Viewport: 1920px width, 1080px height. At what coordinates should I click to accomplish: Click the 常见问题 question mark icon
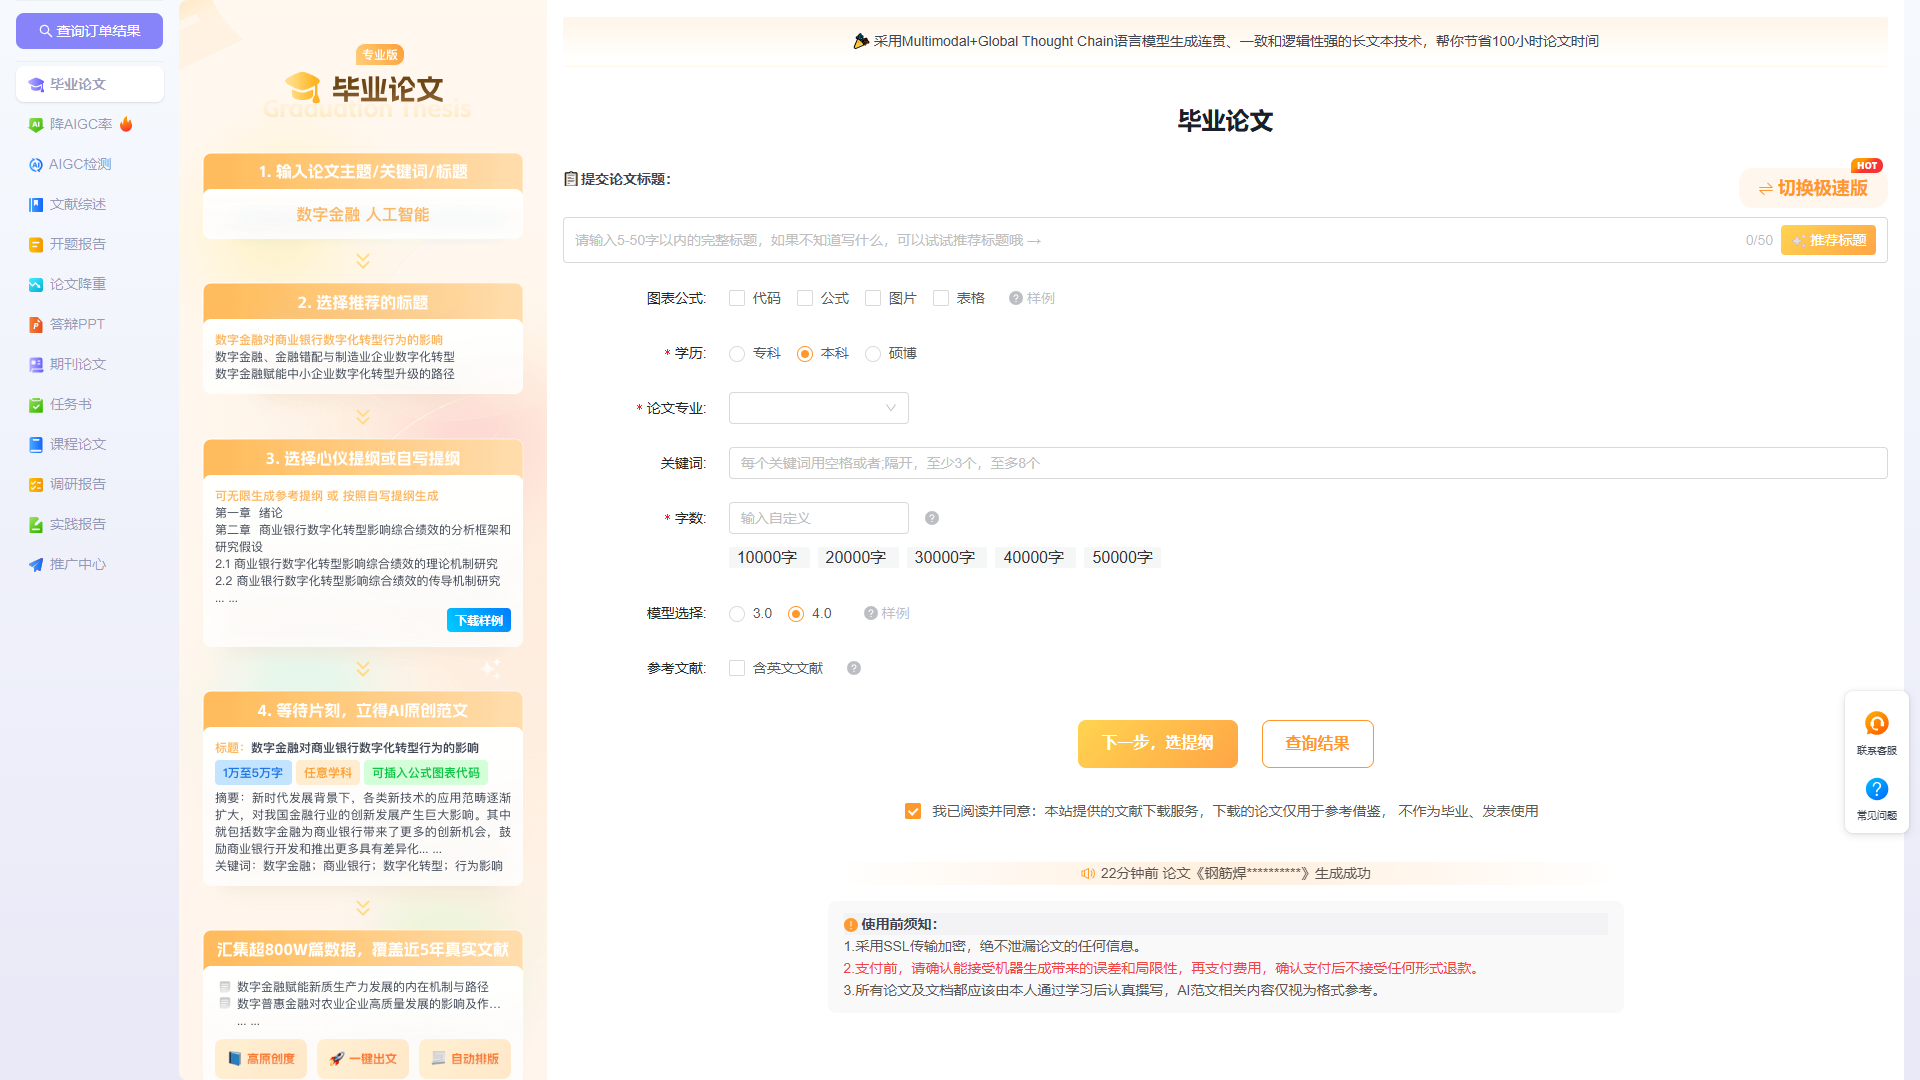coord(1876,789)
